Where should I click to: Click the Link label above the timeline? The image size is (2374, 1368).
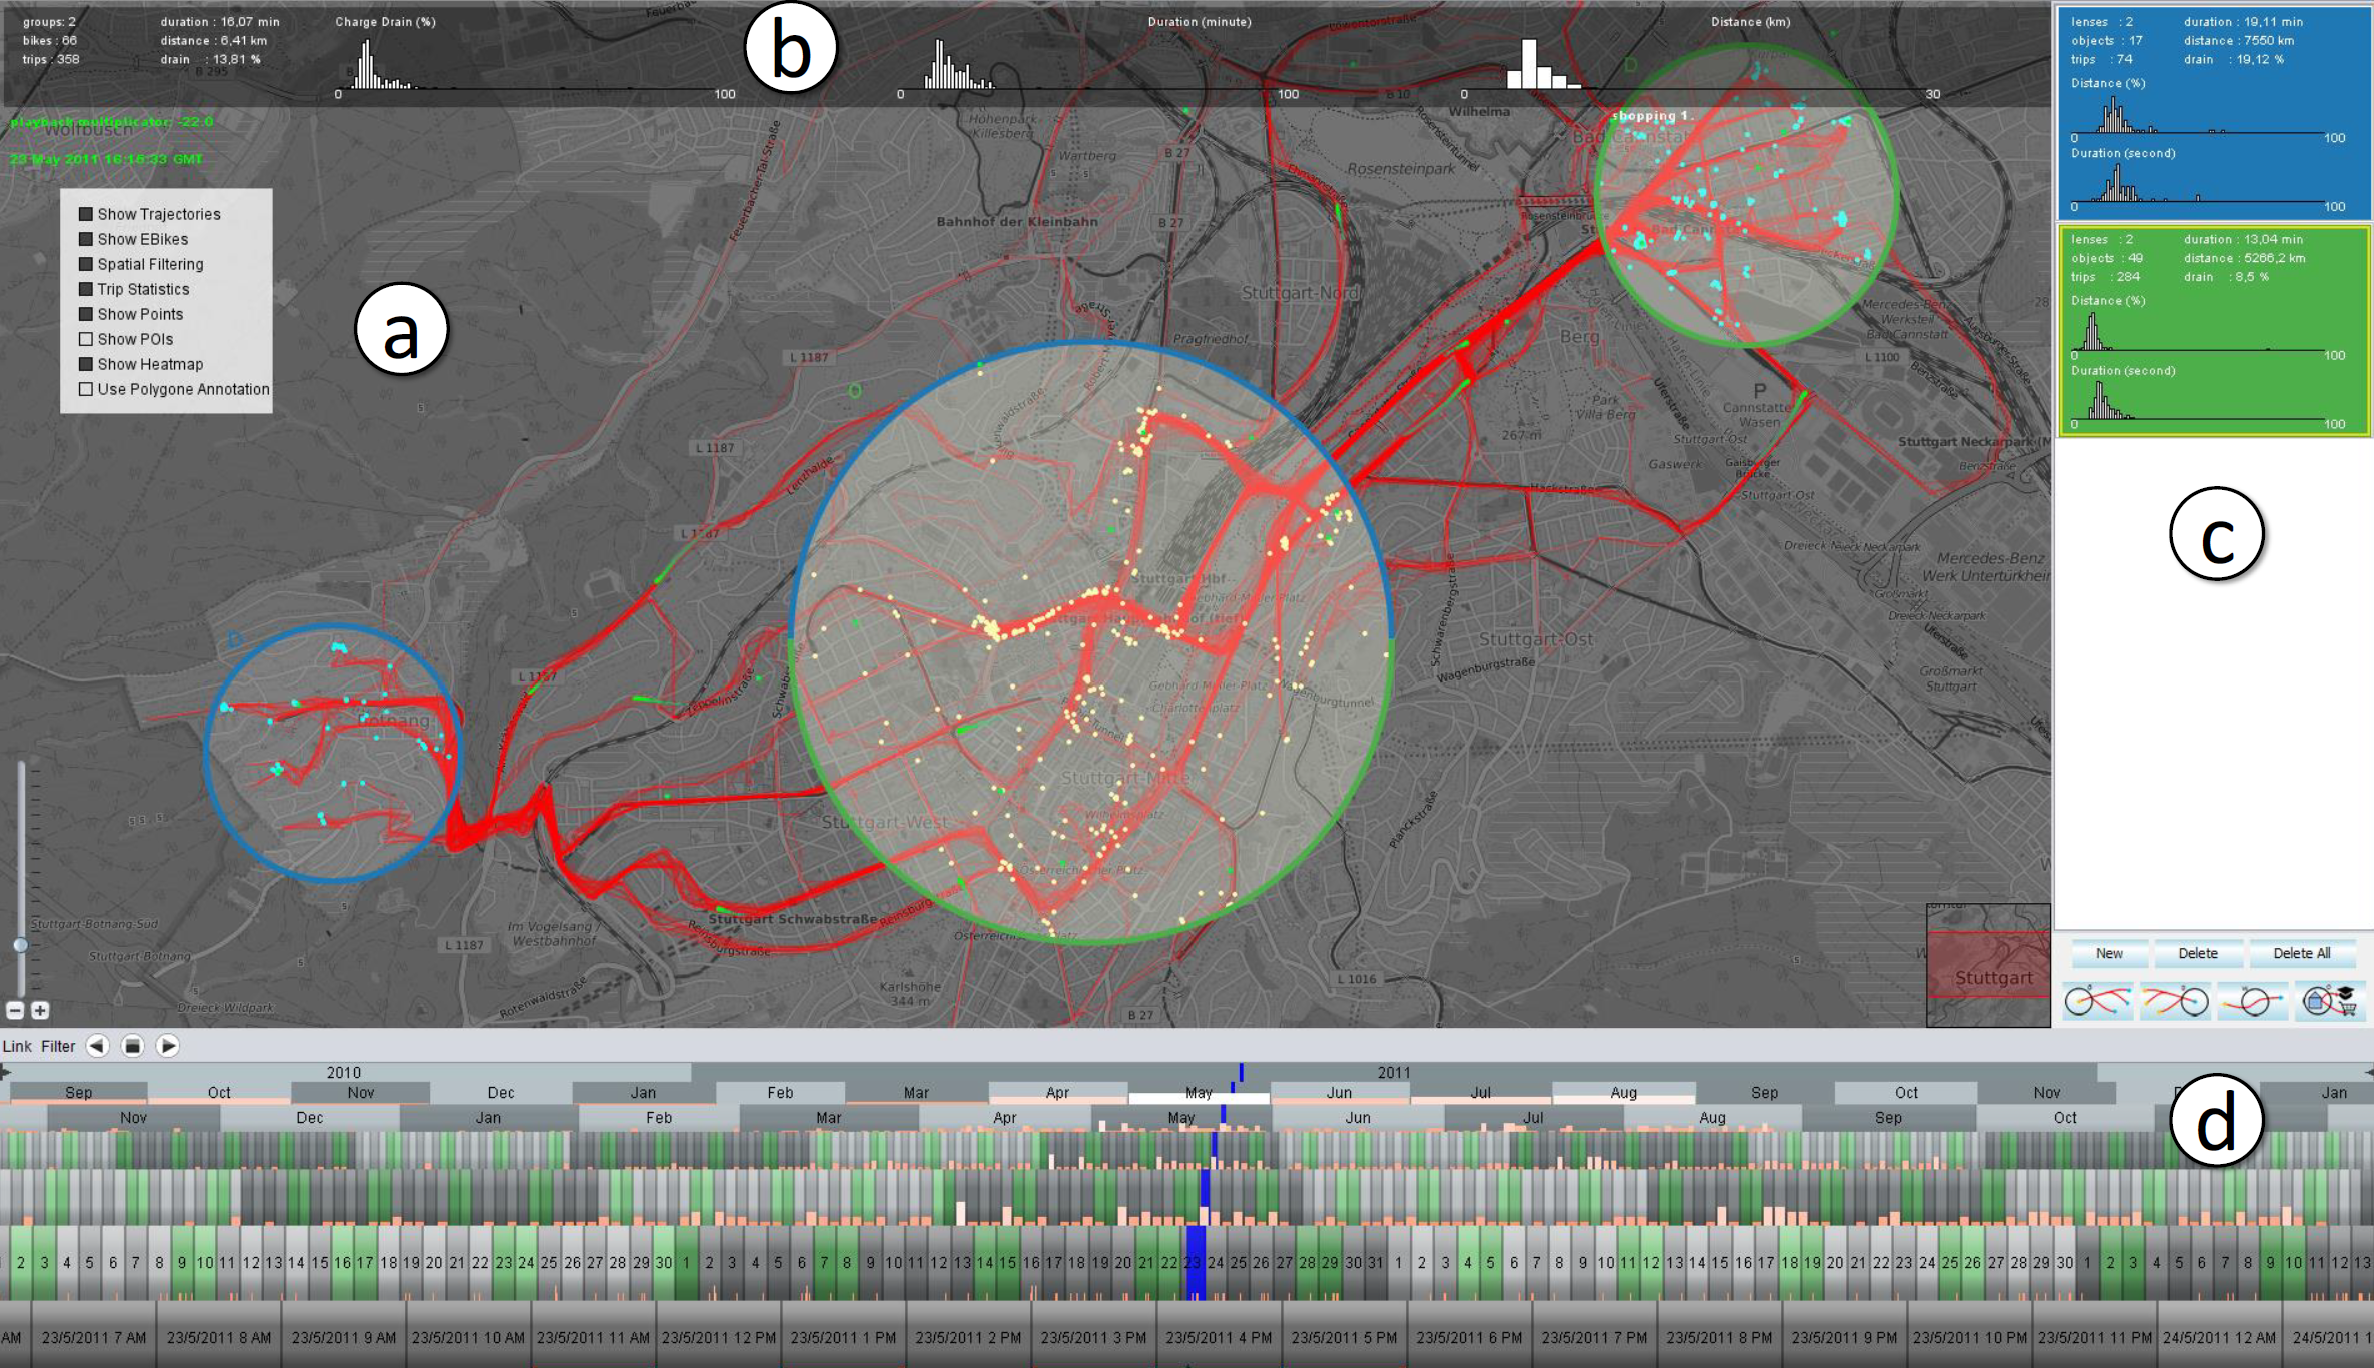17,1046
